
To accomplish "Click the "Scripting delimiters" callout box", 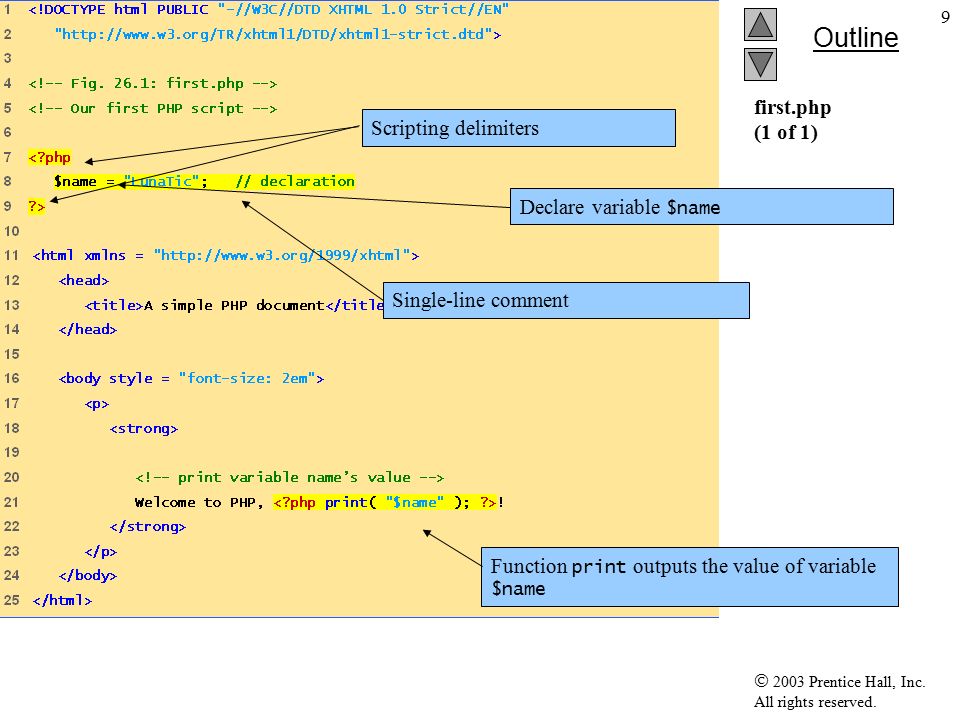I will click(519, 128).
